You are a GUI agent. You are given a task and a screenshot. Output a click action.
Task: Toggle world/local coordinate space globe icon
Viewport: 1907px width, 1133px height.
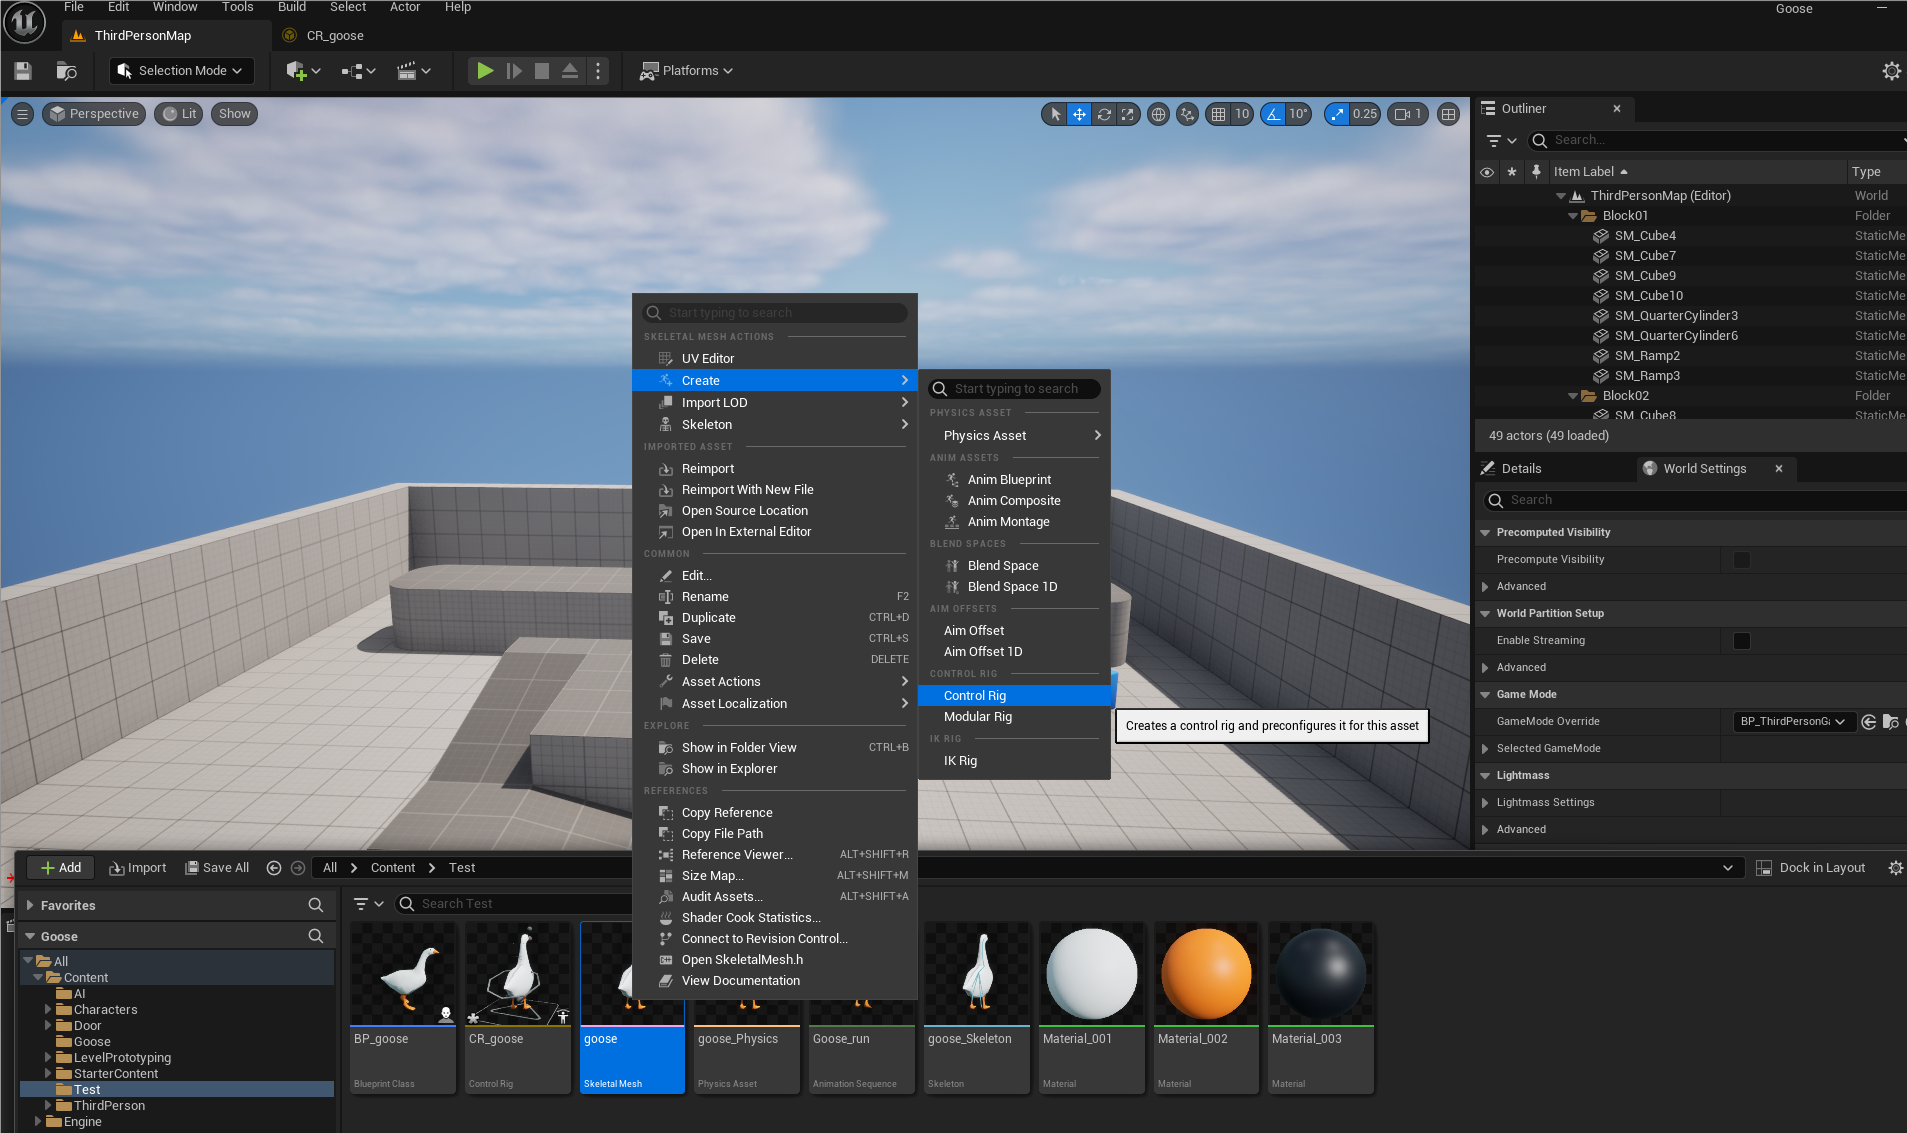(x=1158, y=114)
